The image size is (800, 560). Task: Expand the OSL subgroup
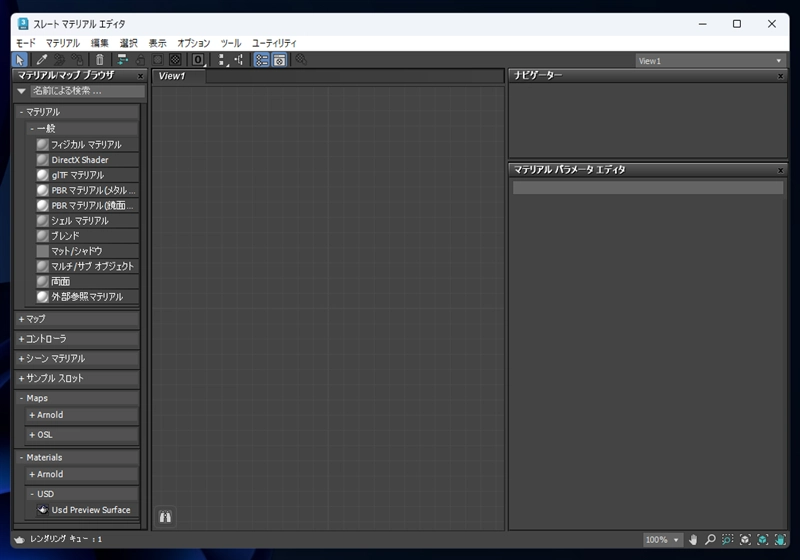coord(82,435)
